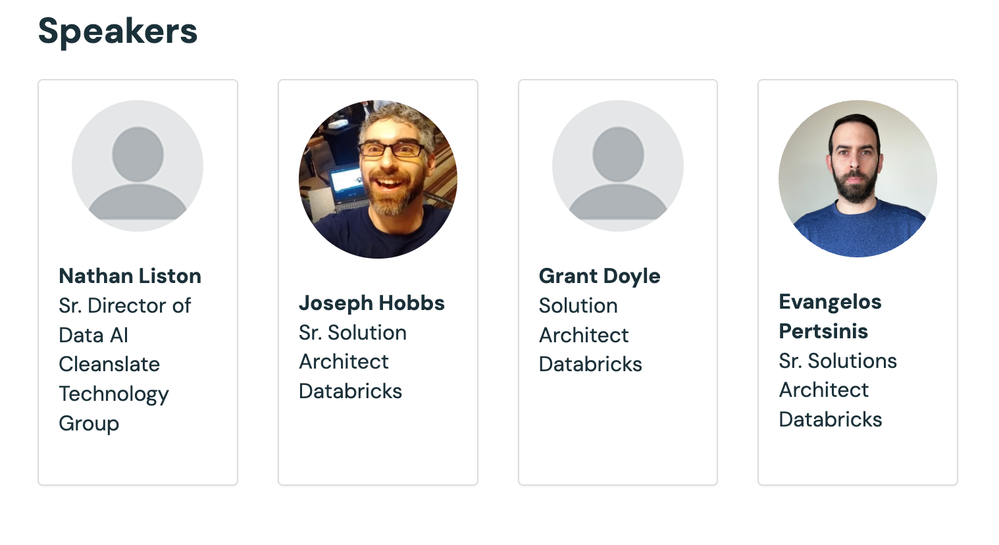Open the Grant Doyle name link
Image resolution: width=999 pixels, height=545 pixels.
tap(599, 276)
